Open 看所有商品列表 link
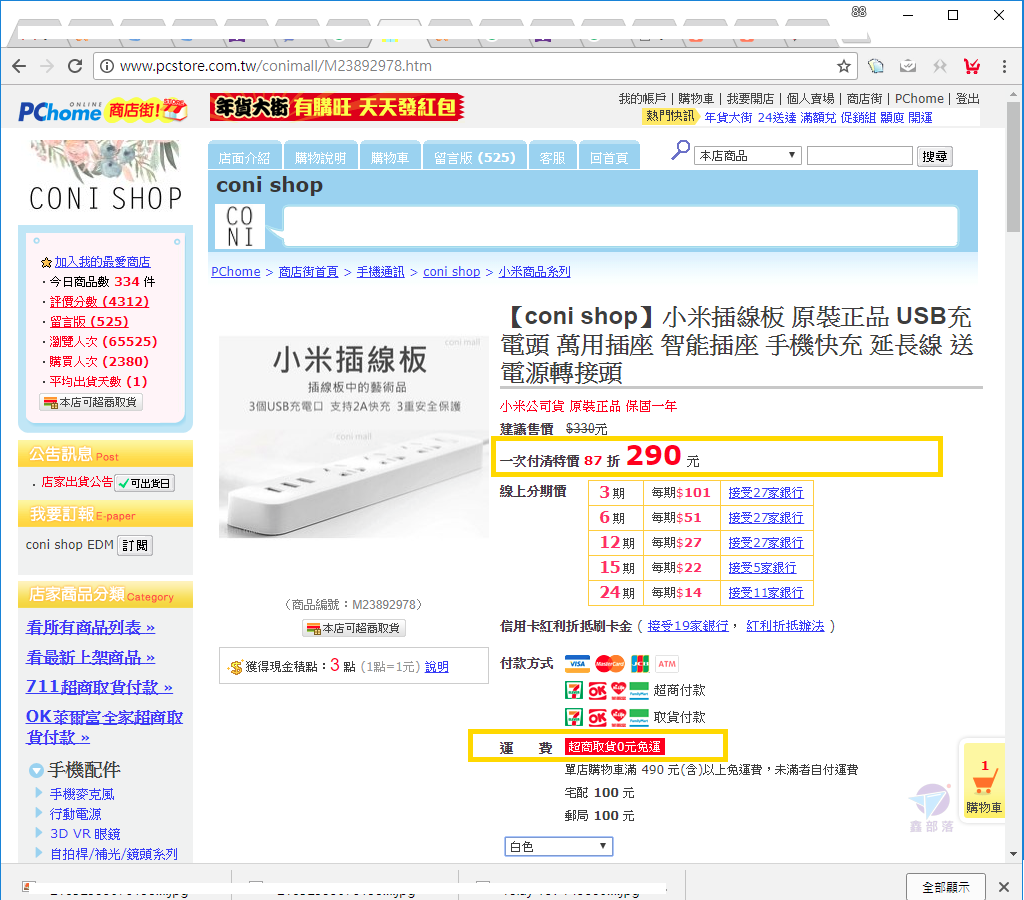This screenshot has width=1024, height=900. tap(90, 628)
